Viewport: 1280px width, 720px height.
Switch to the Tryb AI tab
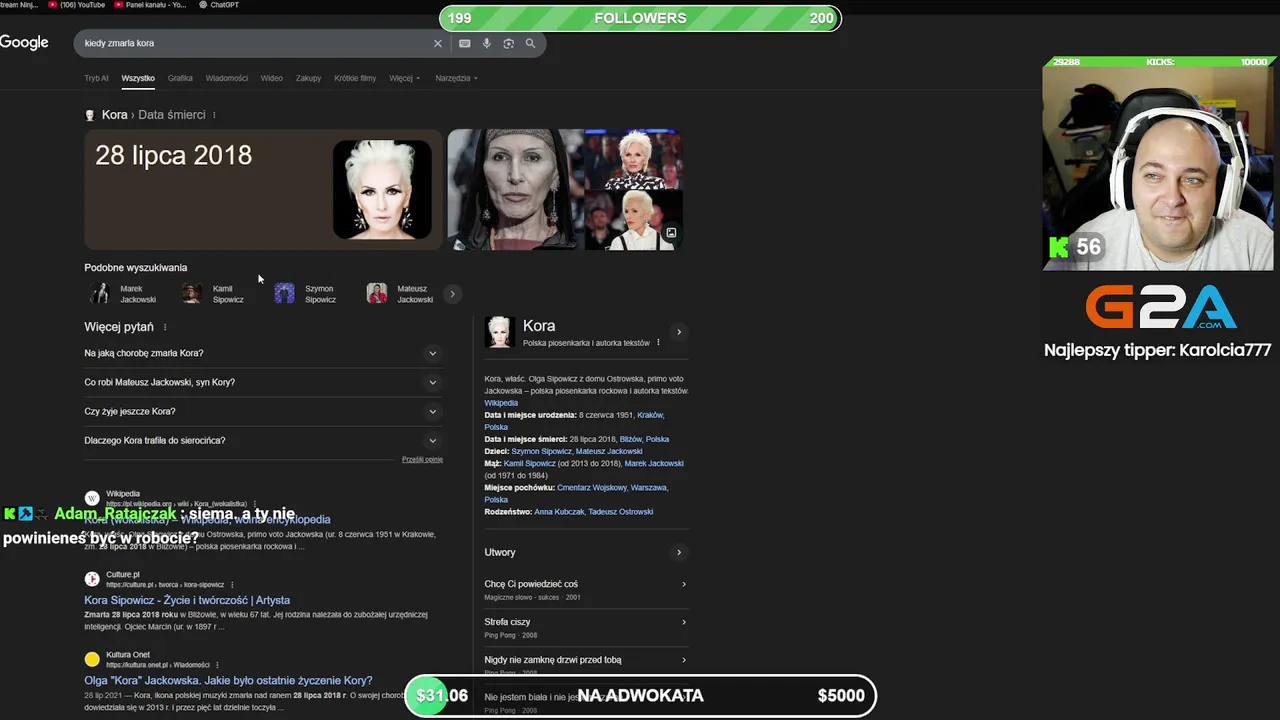(x=96, y=78)
